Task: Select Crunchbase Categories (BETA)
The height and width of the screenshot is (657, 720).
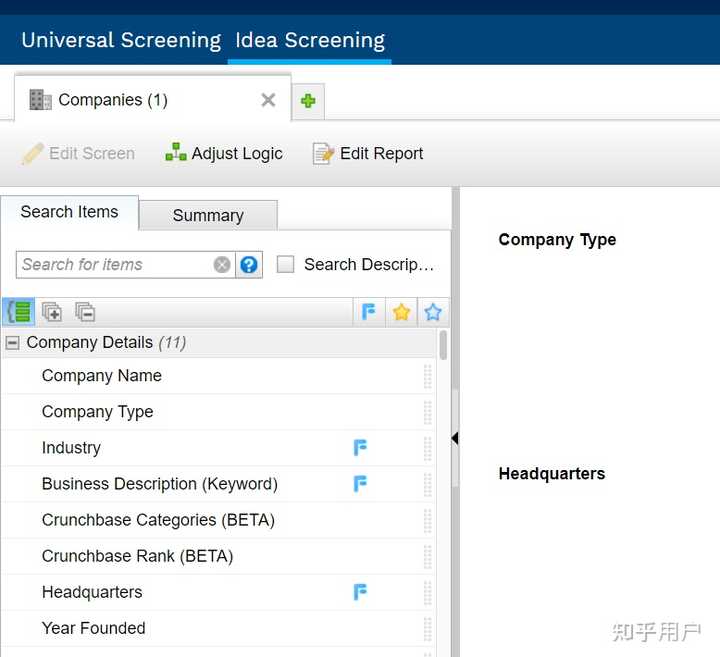Action: (218, 520)
